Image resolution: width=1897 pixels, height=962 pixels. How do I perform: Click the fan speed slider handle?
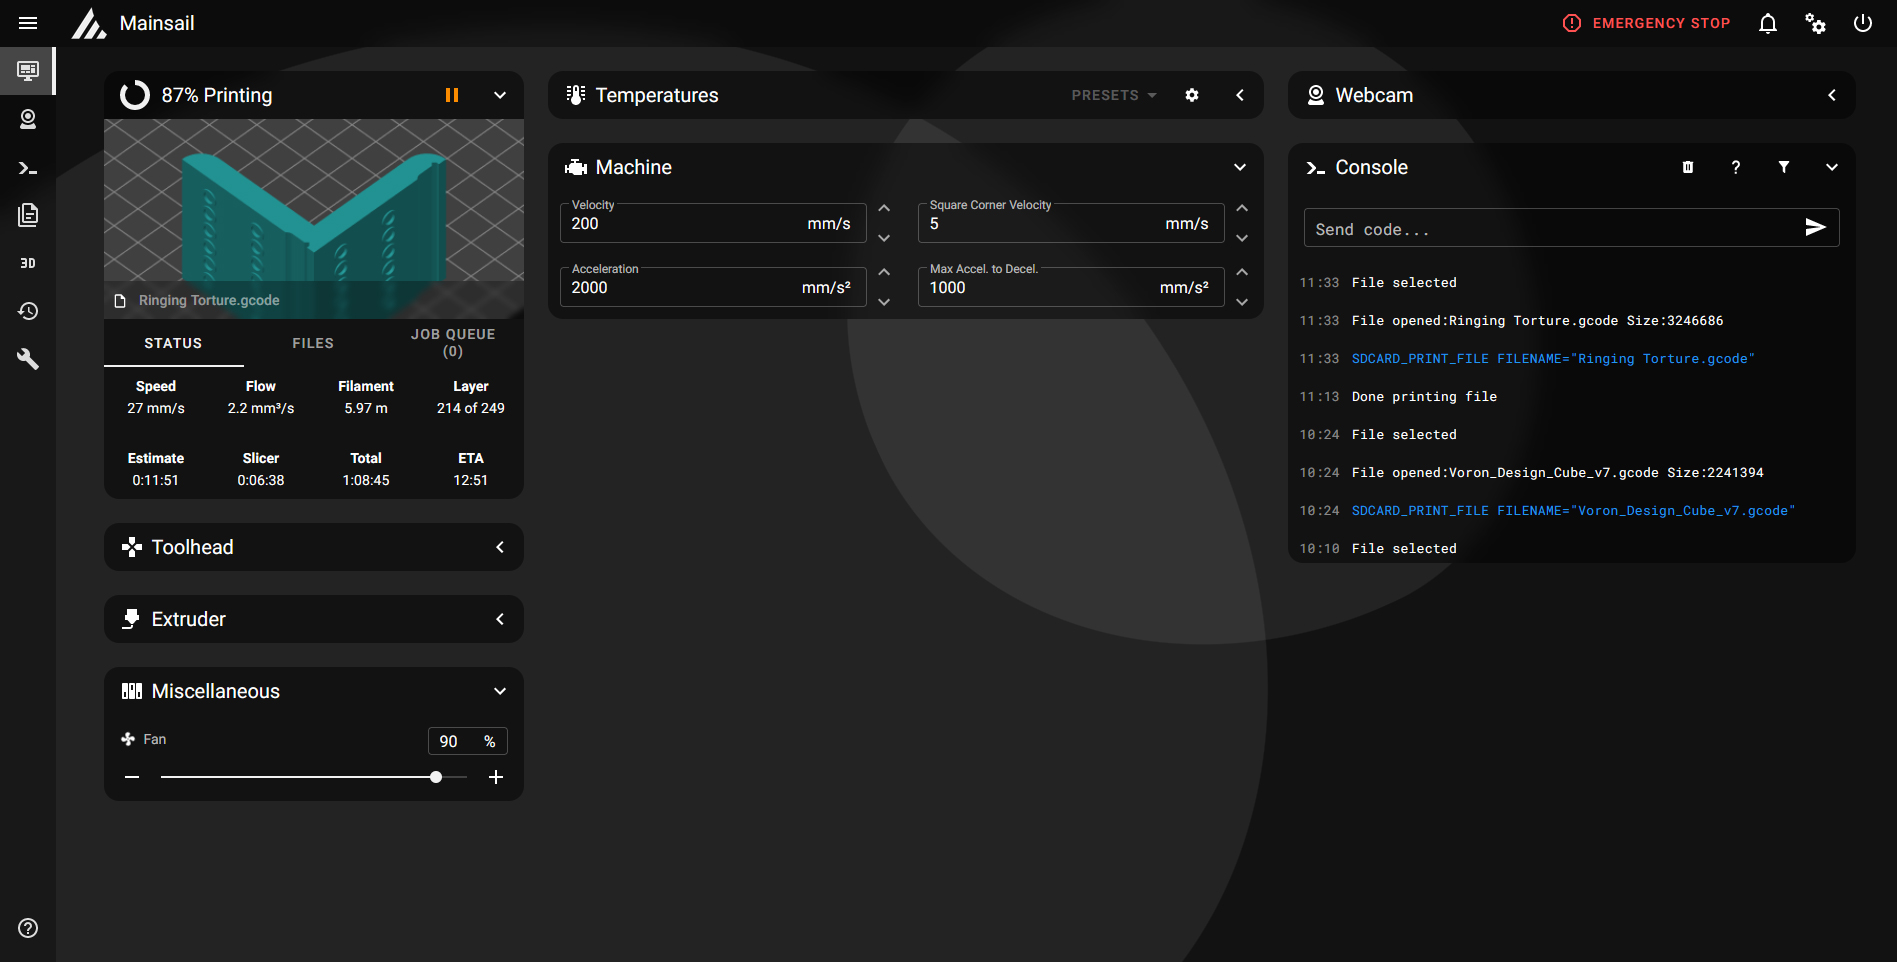[x=436, y=777]
